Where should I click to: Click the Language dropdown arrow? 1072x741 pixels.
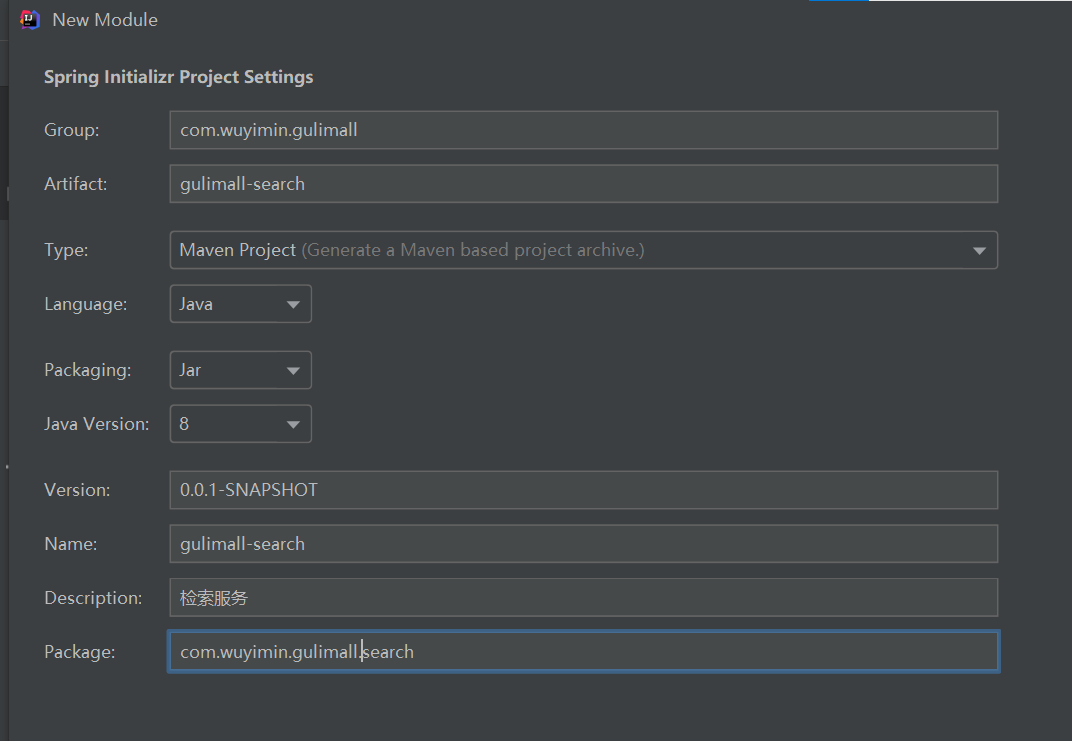click(293, 305)
